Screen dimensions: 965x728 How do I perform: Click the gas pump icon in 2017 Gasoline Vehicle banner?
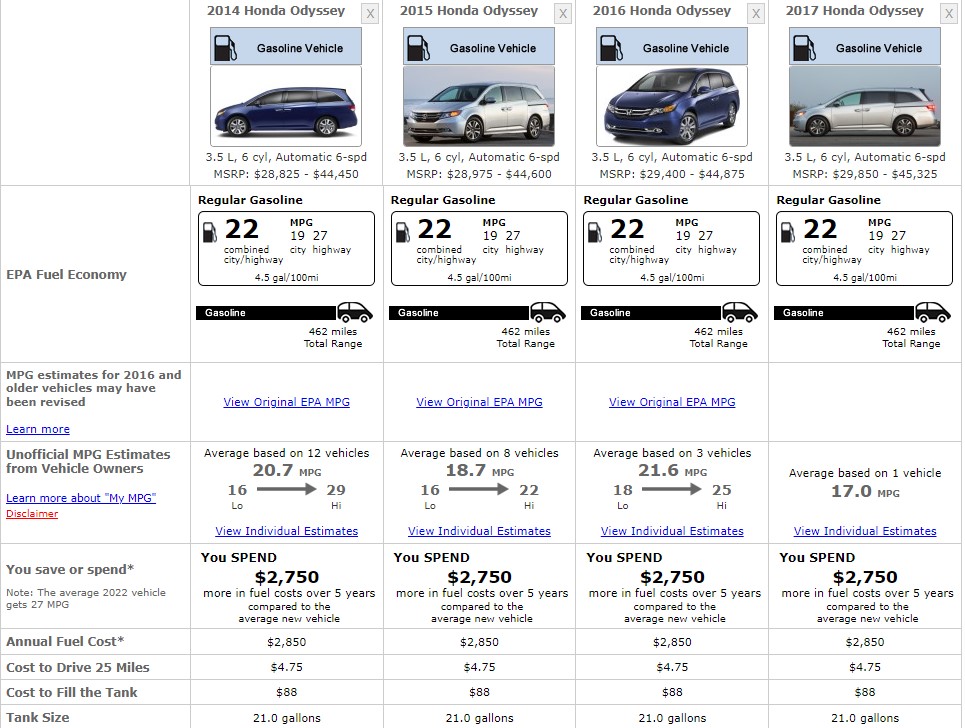(x=804, y=48)
